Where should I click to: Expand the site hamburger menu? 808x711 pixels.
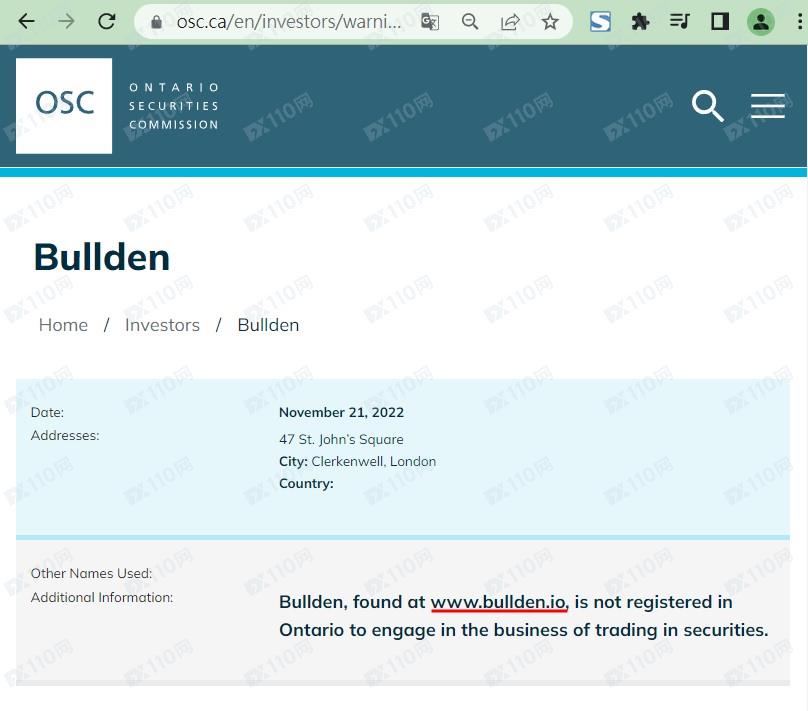767,105
